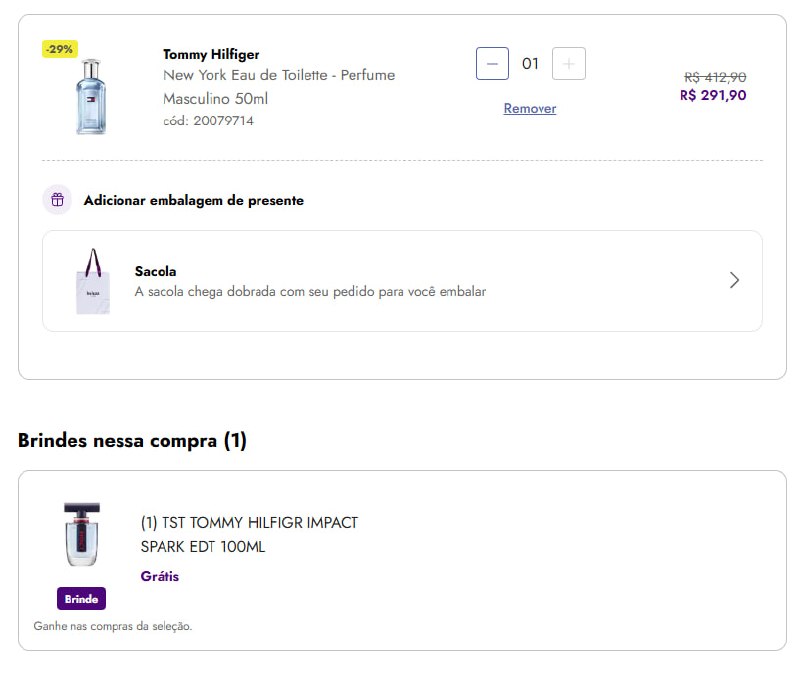The image size is (800, 677).
Task: Increase quantity with the plus button
Action: pos(568,64)
